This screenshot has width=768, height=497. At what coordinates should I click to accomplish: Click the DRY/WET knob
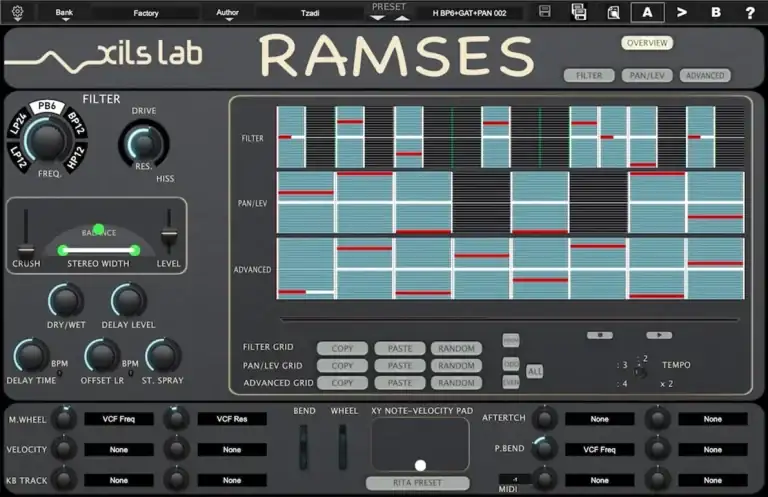pyautogui.click(x=65, y=300)
